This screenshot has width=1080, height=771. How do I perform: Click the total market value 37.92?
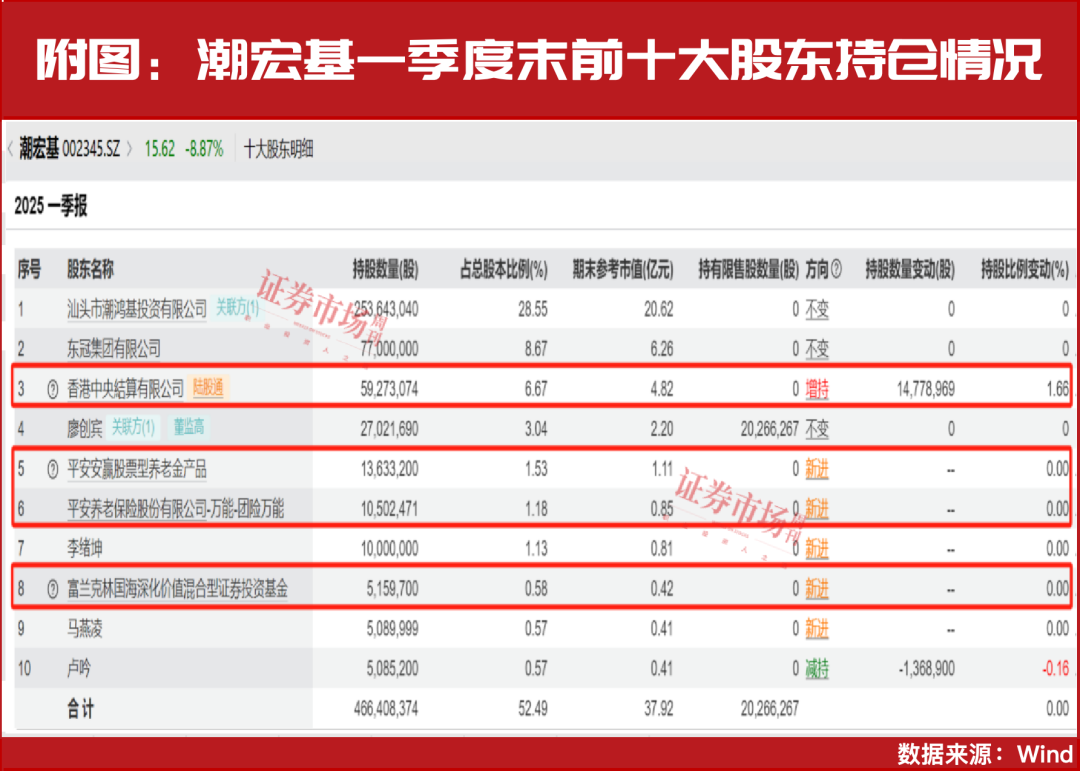coord(659,709)
